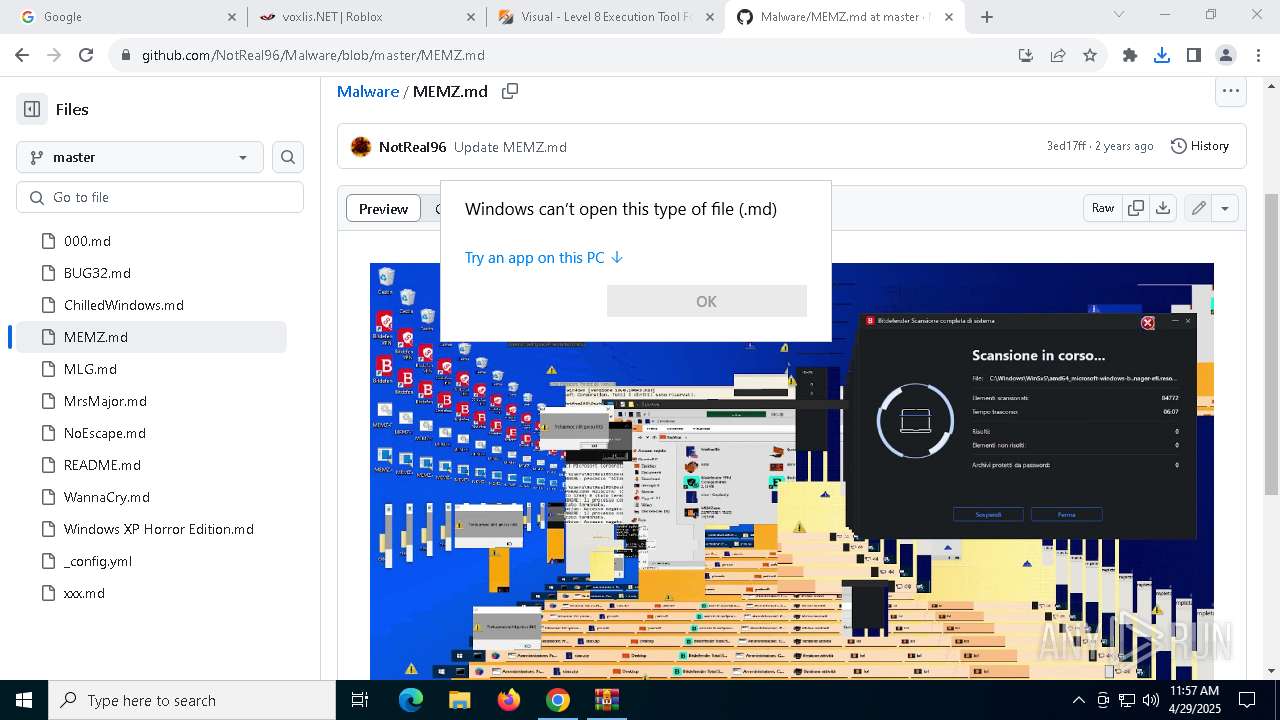Open NotReal96 author profile link
The image size is (1280, 720).
pos(412,147)
